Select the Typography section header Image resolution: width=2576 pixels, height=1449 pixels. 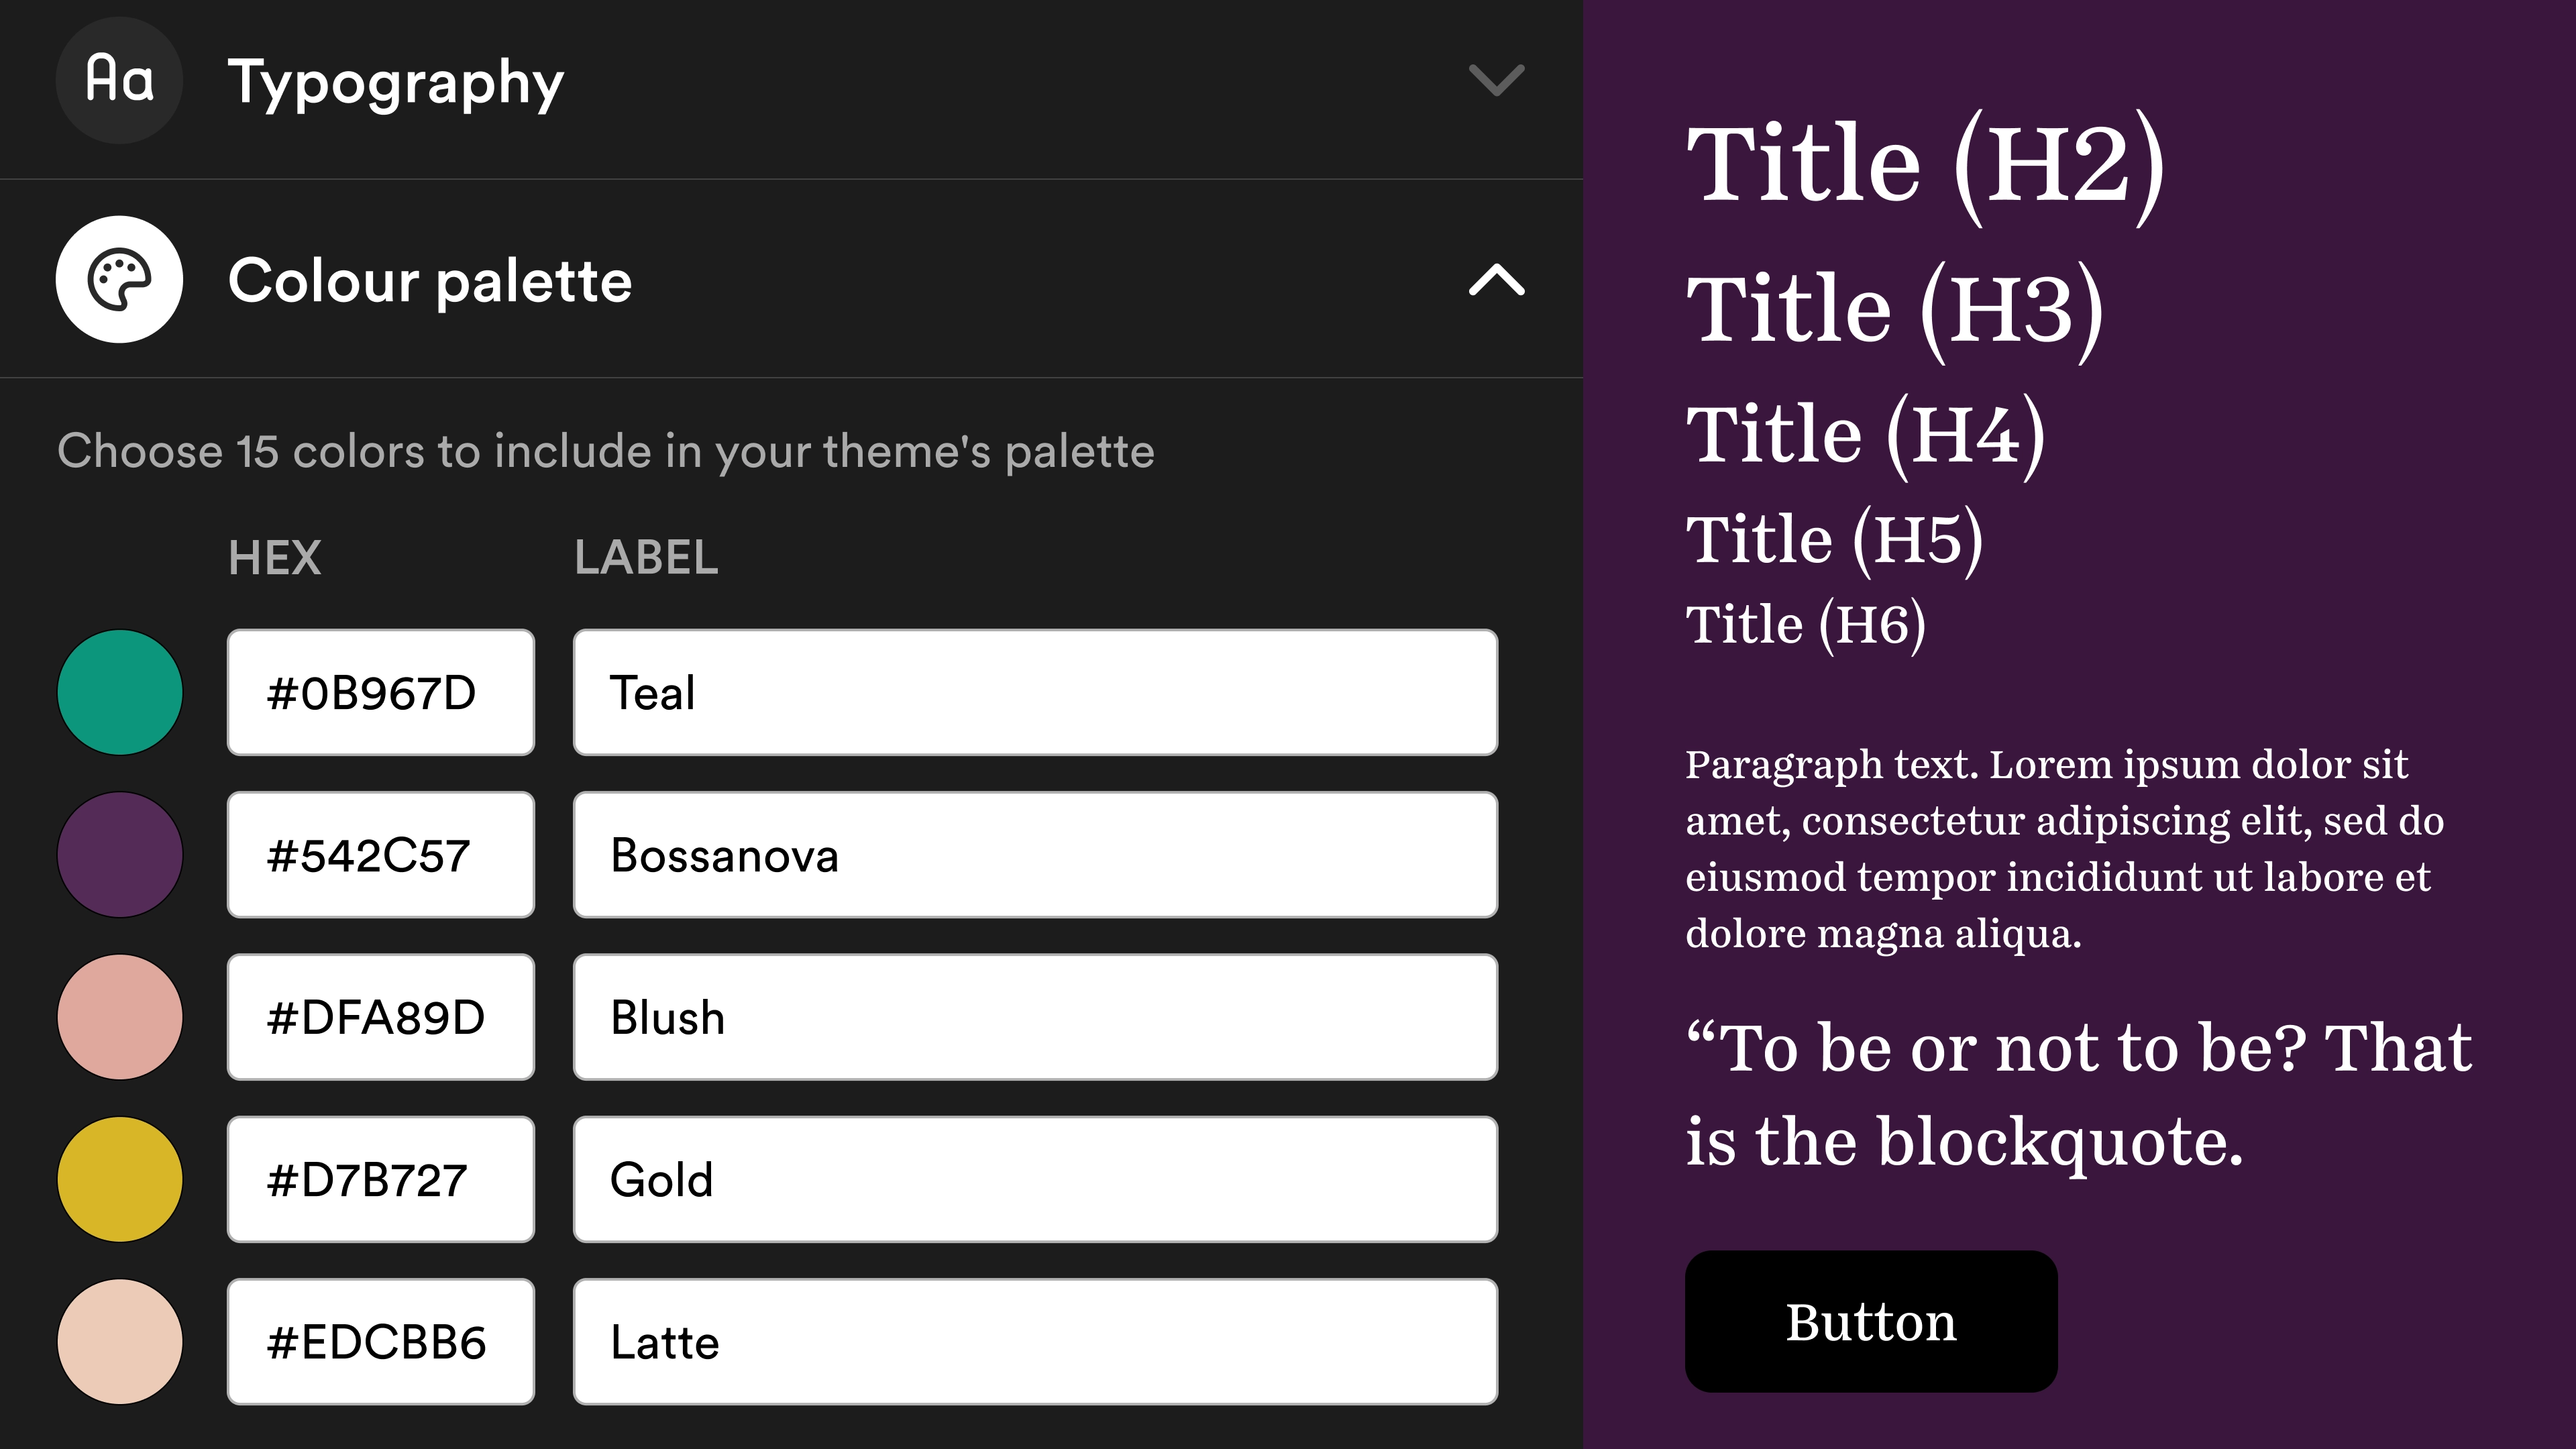click(x=396, y=83)
